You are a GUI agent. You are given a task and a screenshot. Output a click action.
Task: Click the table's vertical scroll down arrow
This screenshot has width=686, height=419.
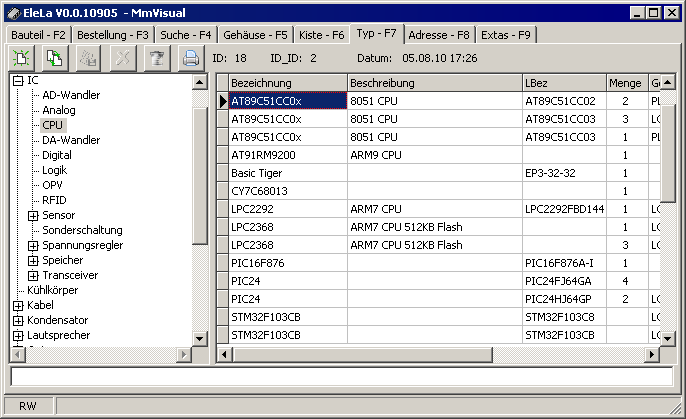667,338
